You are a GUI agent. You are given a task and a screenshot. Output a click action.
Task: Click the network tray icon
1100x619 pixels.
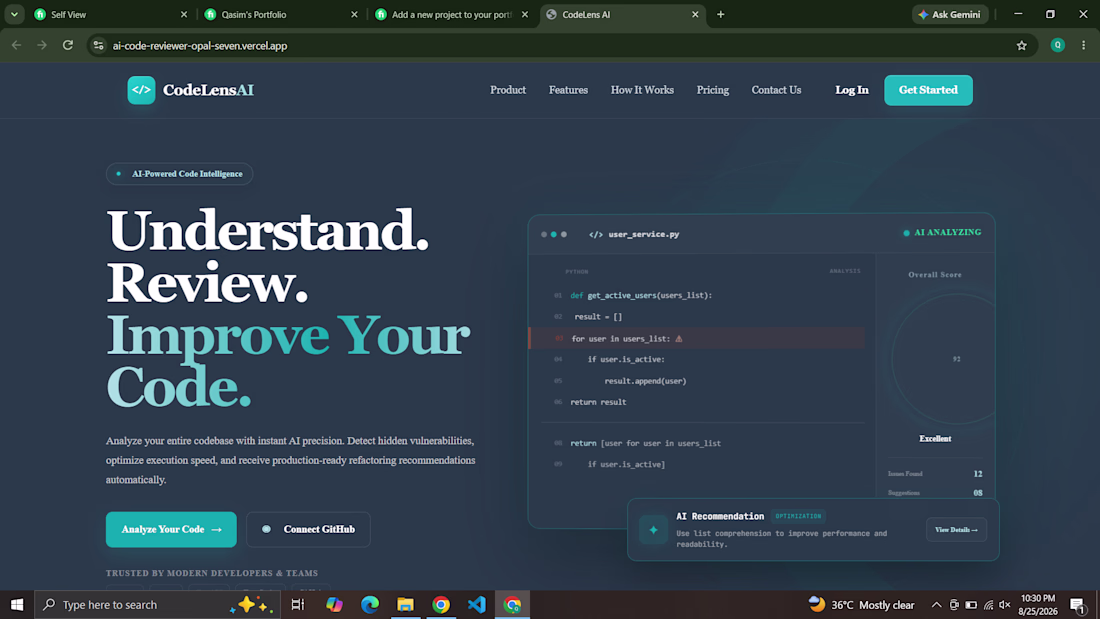[x=988, y=604]
